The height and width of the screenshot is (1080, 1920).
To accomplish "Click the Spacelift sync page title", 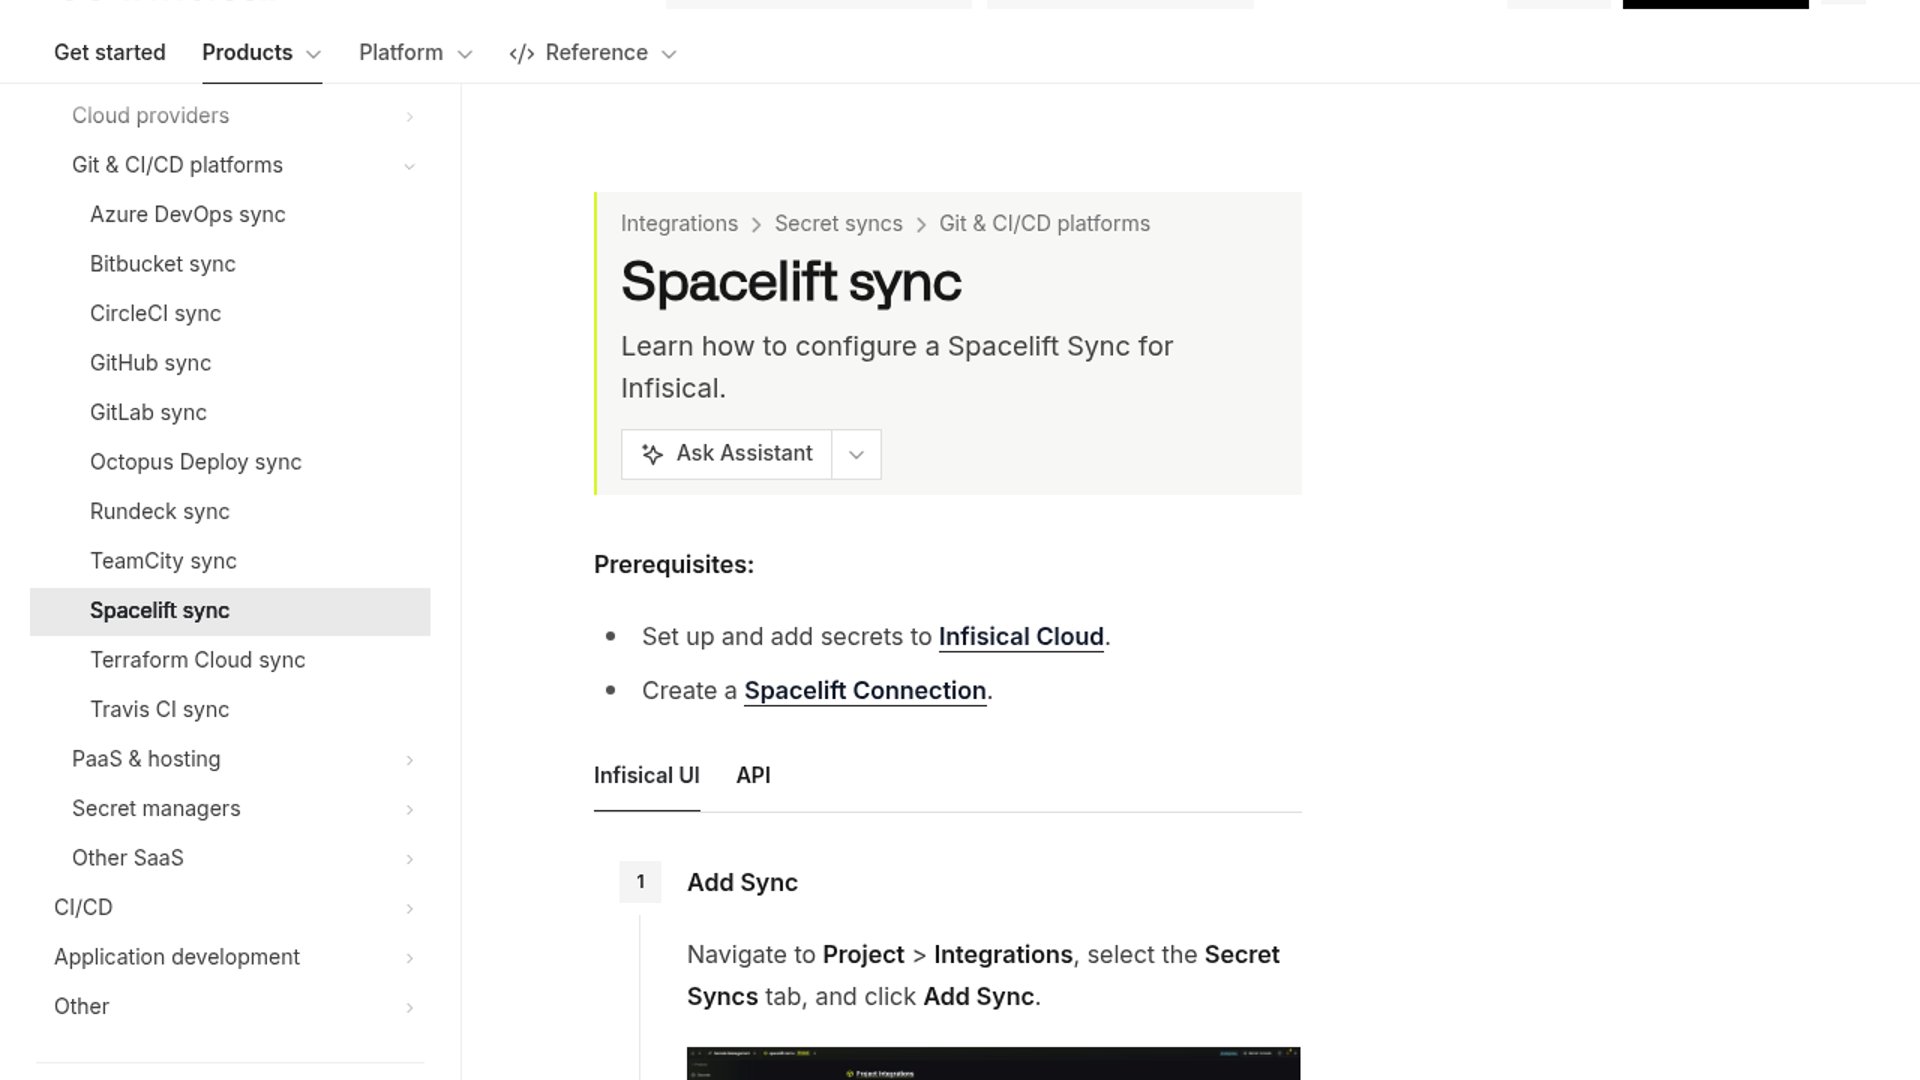I will 791,282.
